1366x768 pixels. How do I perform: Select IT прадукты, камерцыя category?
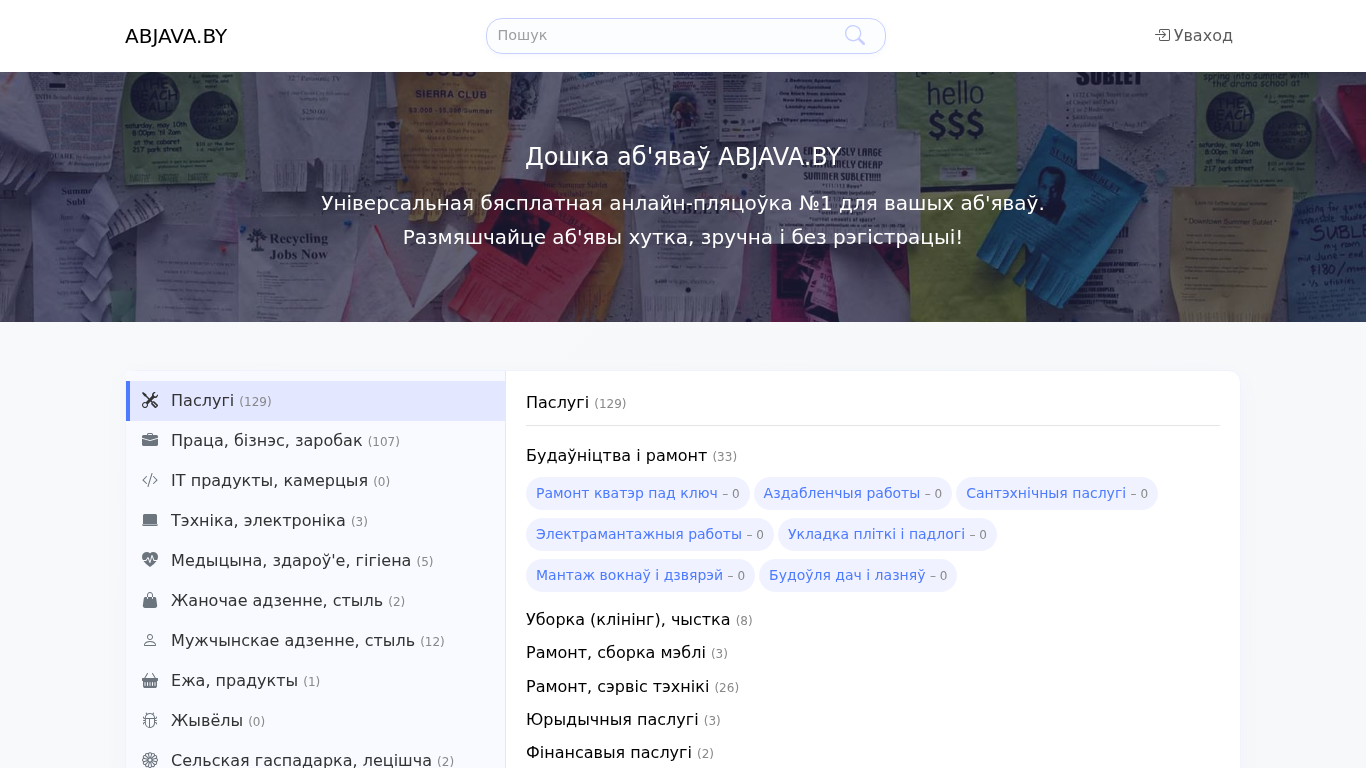pyautogui.click(x=315, y=481)
